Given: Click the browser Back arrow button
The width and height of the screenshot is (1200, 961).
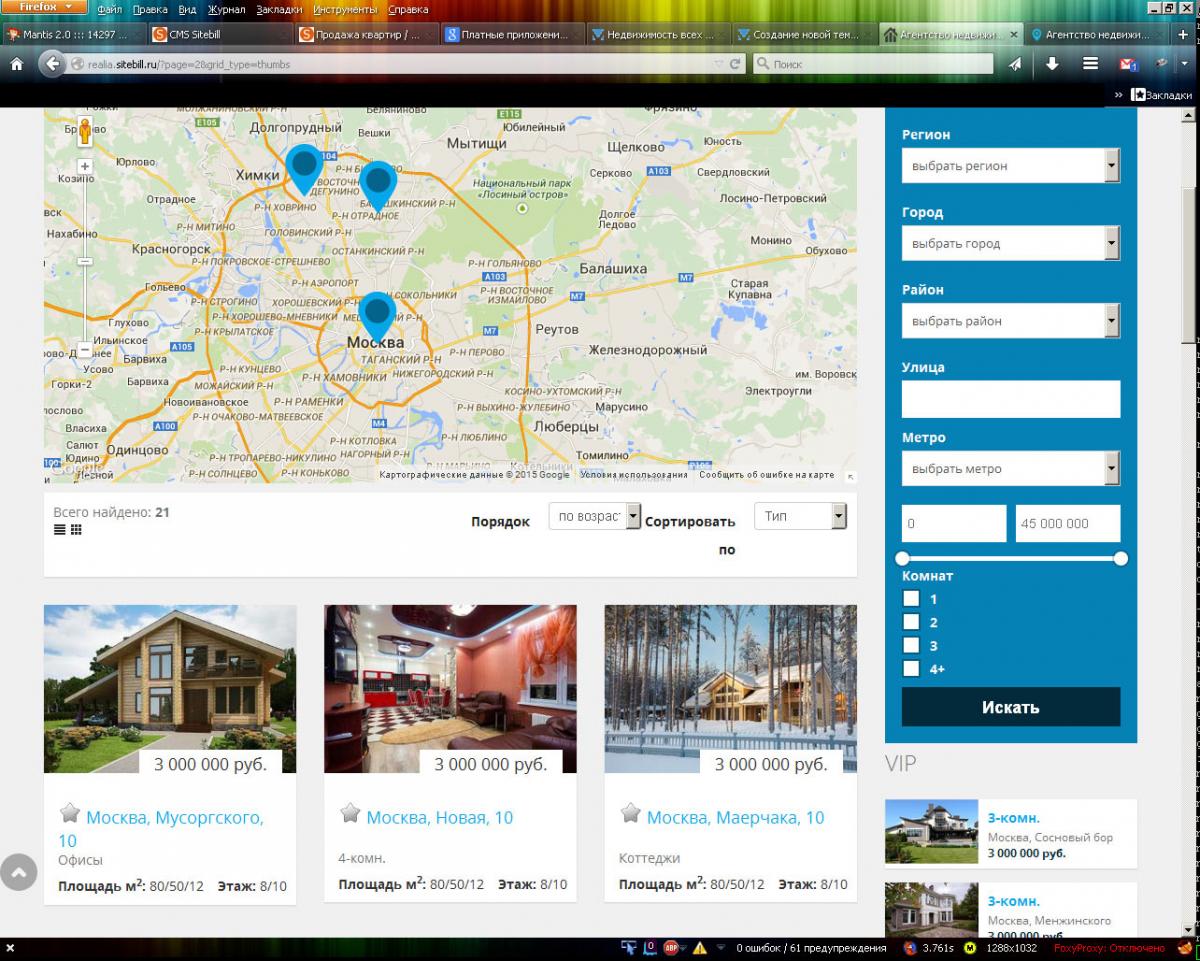Looking at the screenshot, I should point(52,63).
